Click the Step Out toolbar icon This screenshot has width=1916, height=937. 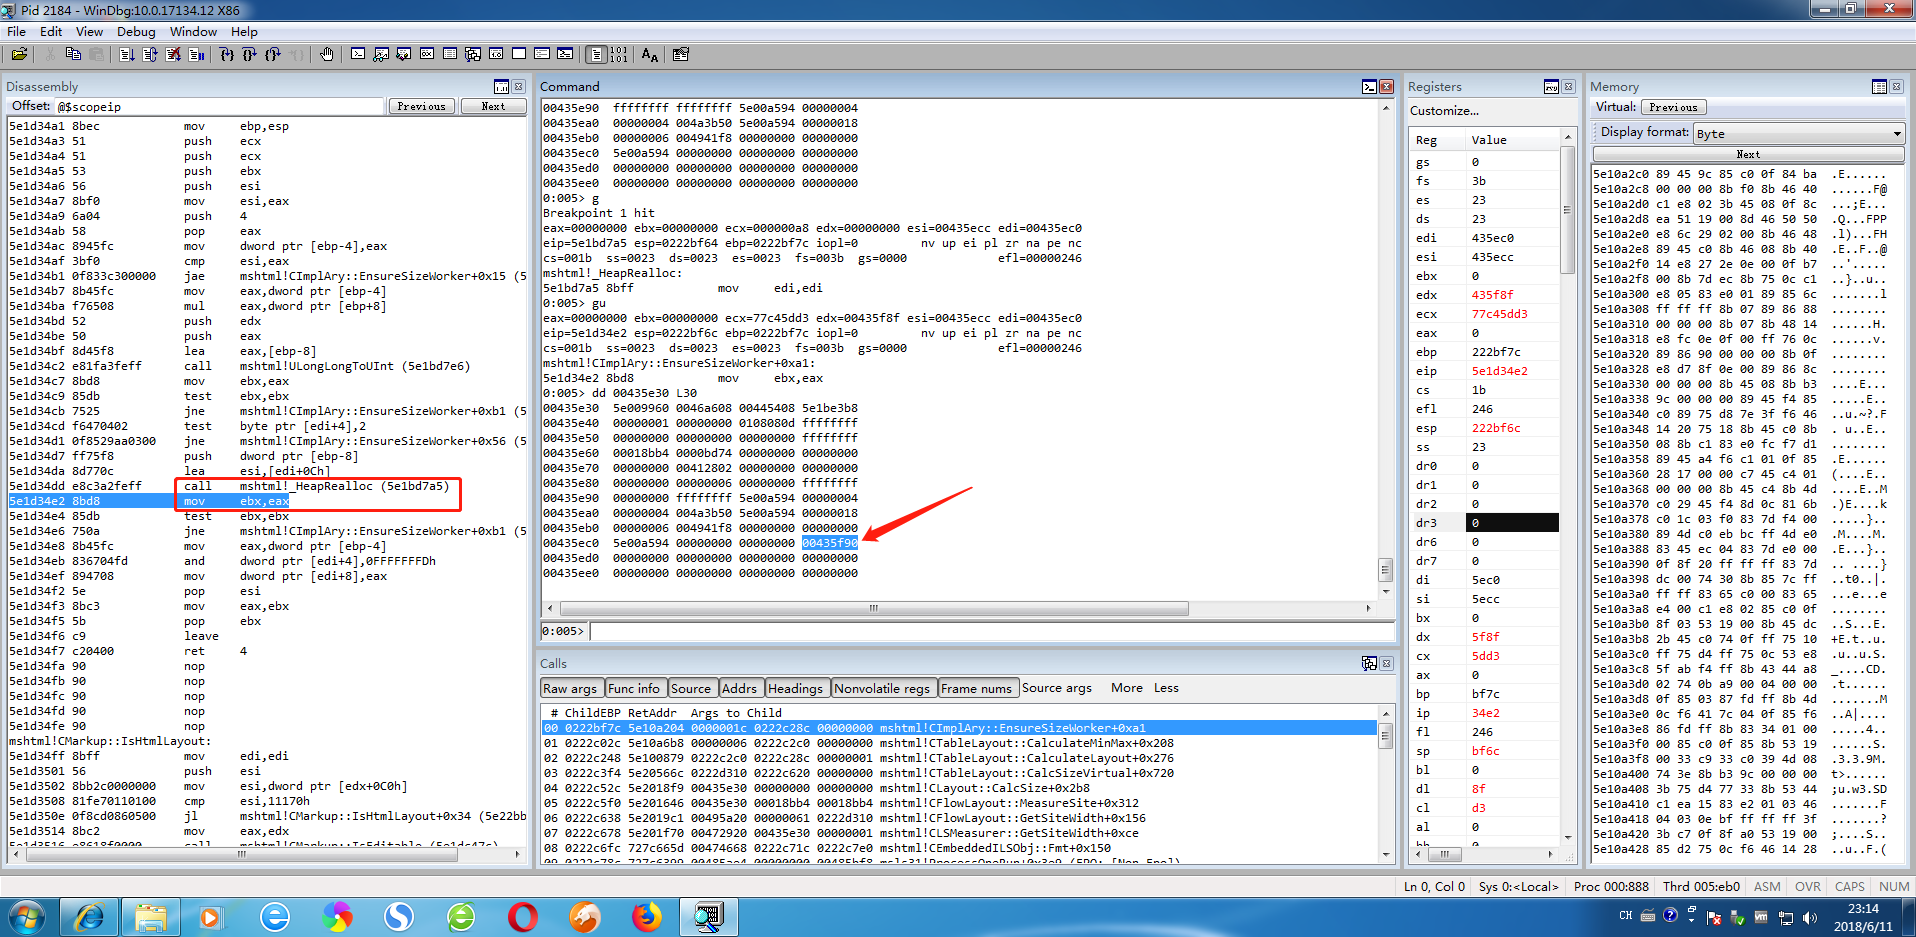click(273, 54)
